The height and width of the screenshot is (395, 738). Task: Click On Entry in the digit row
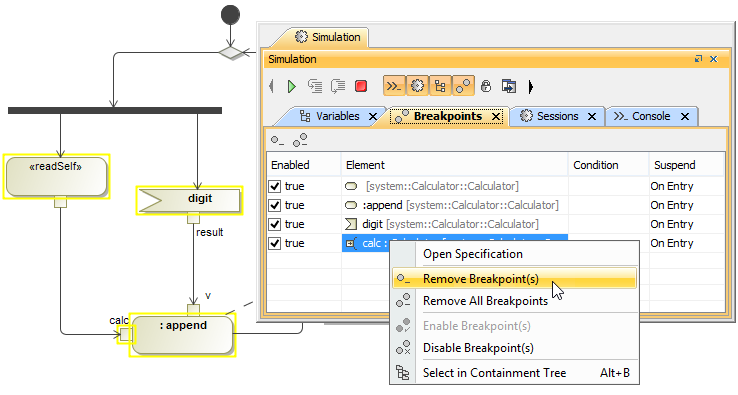(672, 225)
